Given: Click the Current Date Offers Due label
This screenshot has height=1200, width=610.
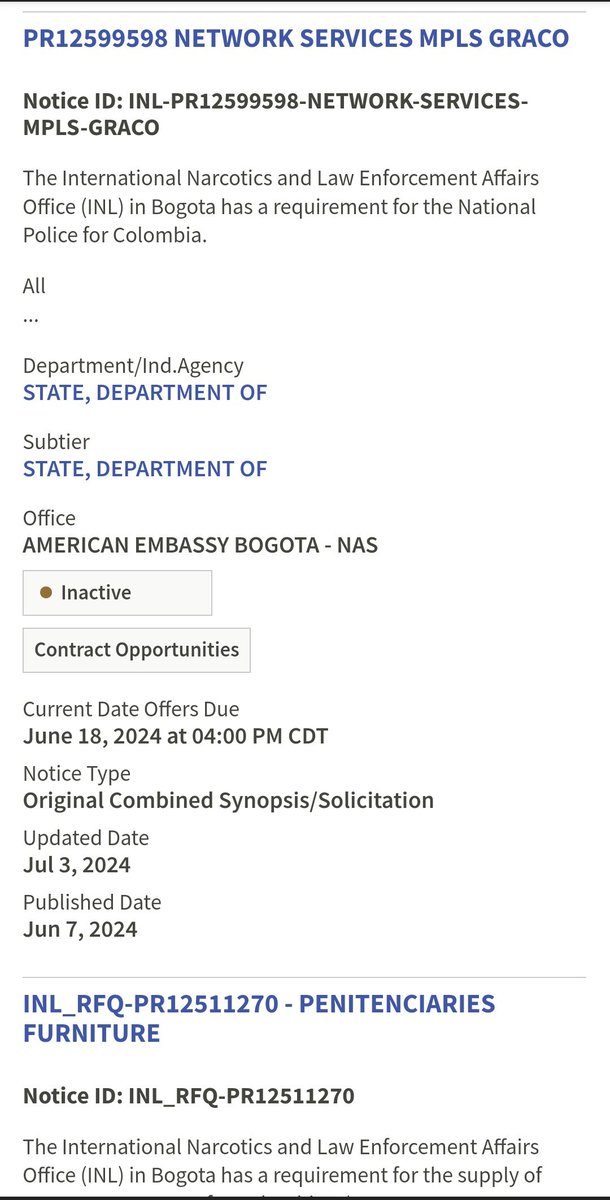Looking at the screenshot, I should pos(131,710).
